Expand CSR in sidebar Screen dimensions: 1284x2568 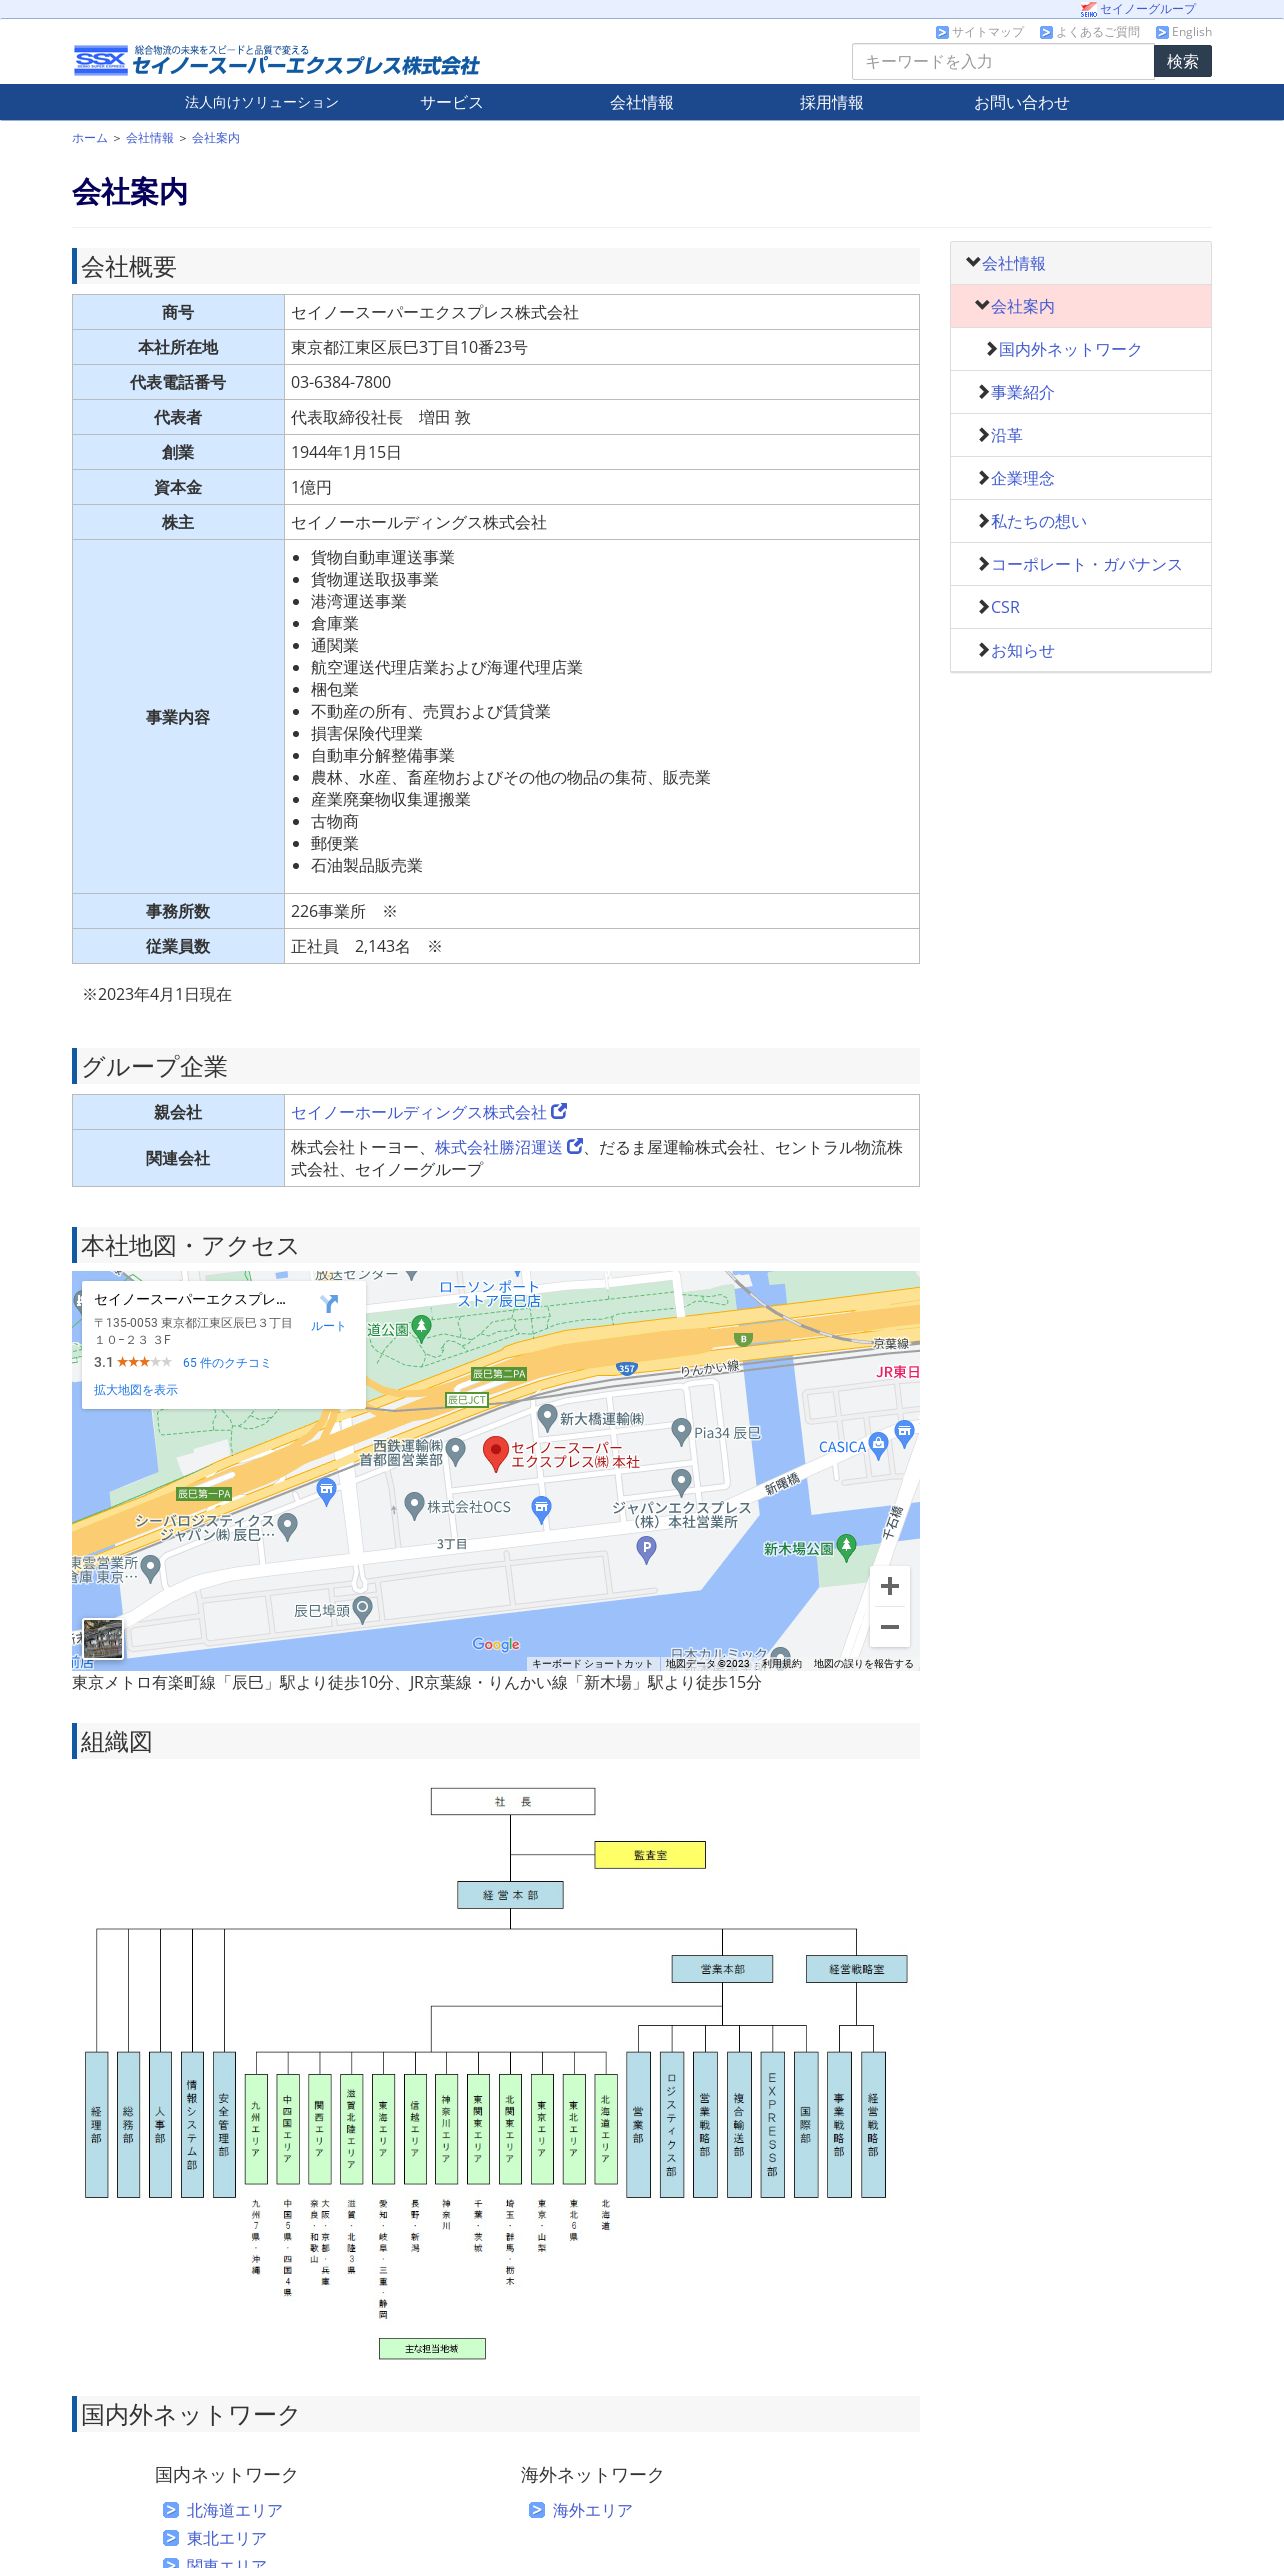tap(983, 607)
